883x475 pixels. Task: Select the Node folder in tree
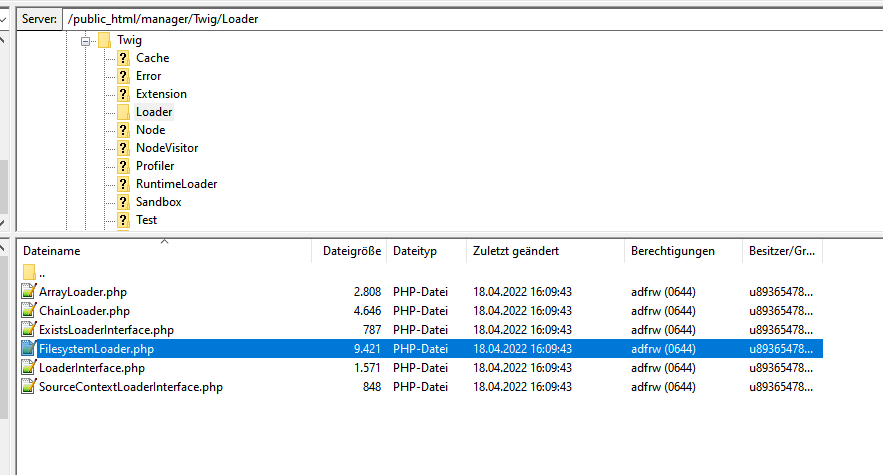click(x=150, y=130)
